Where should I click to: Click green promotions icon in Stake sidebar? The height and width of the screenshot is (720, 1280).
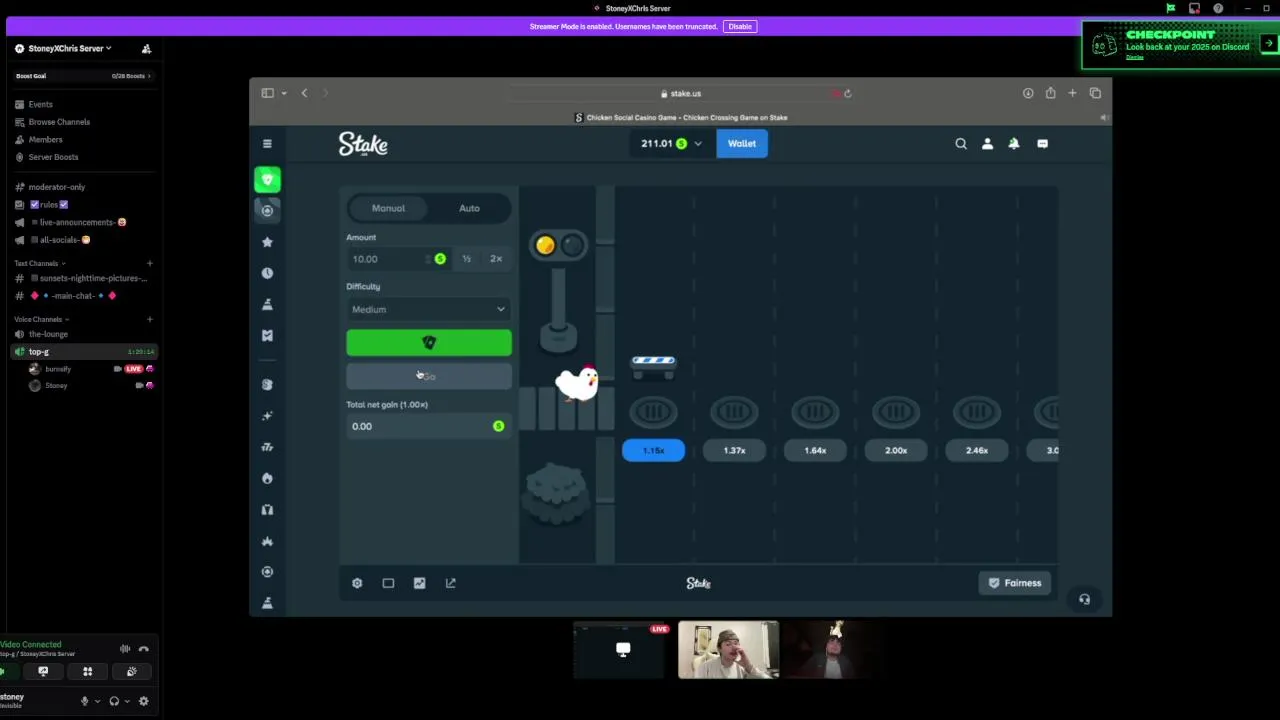pyautogui.click(x=267, y=180)
